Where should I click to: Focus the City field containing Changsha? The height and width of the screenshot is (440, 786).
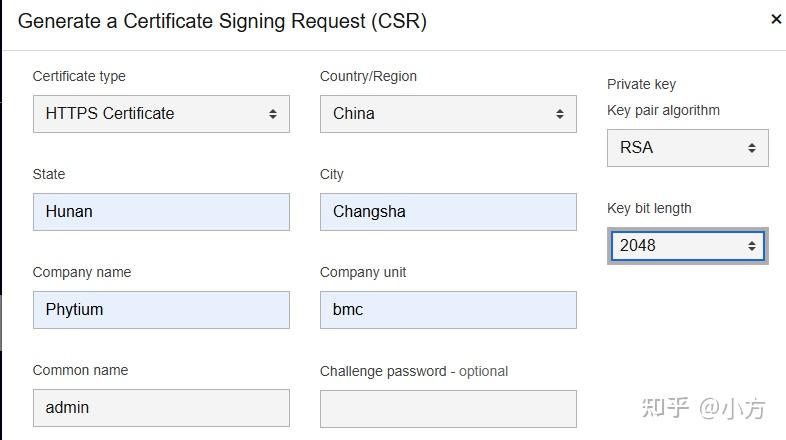[448, 212]
